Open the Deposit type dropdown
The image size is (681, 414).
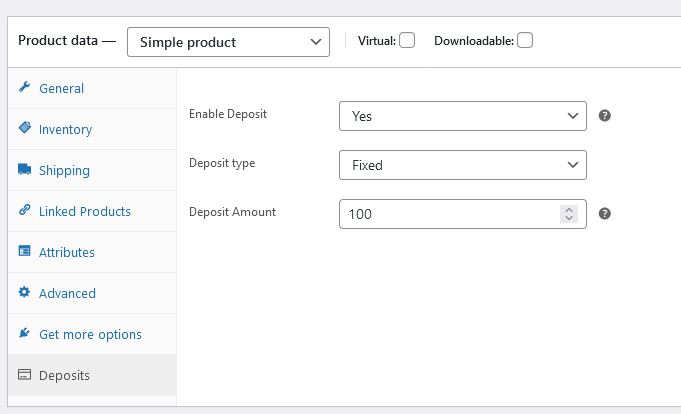pos(463,165)
